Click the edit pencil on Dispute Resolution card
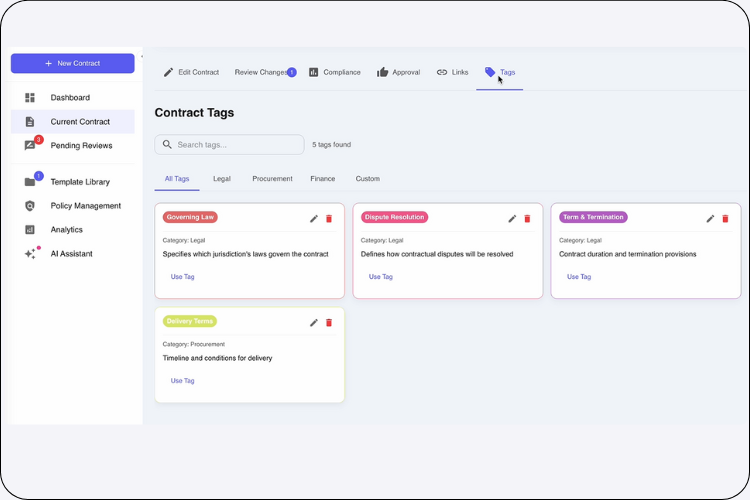The width and height of the screenshot is (750, 500). coord(512,218)
